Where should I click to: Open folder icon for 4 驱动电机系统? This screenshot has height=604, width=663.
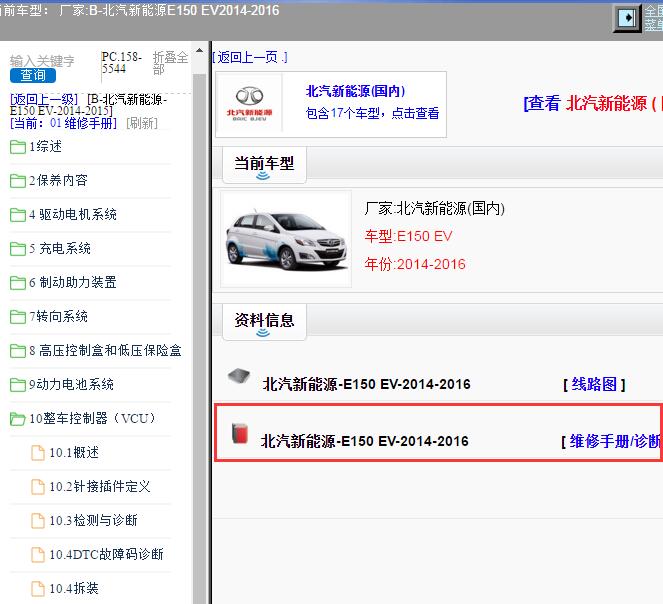pos(18,214)
